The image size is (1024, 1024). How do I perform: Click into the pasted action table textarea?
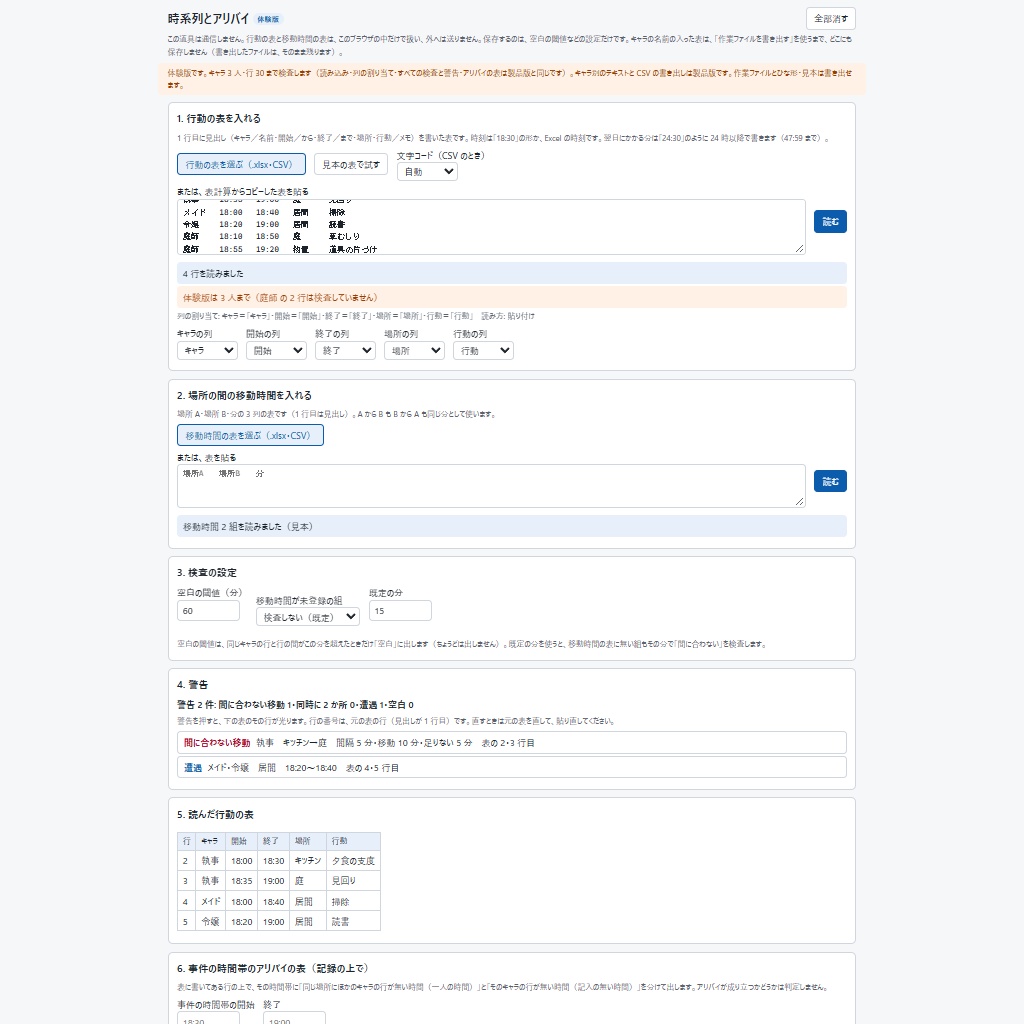tap(490, 227)
